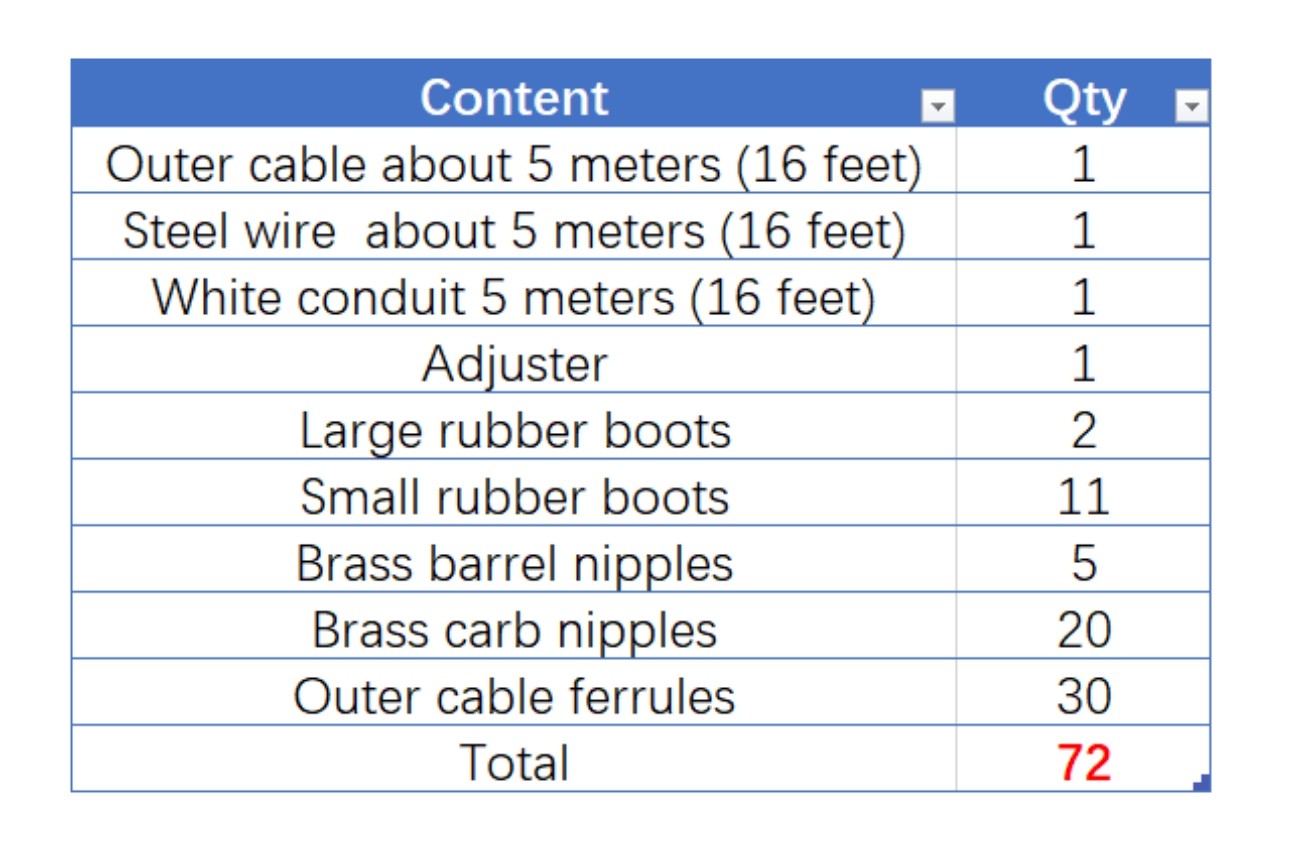
Task: Open the Content column filter dropdown
Action: [x=937, y=105]
